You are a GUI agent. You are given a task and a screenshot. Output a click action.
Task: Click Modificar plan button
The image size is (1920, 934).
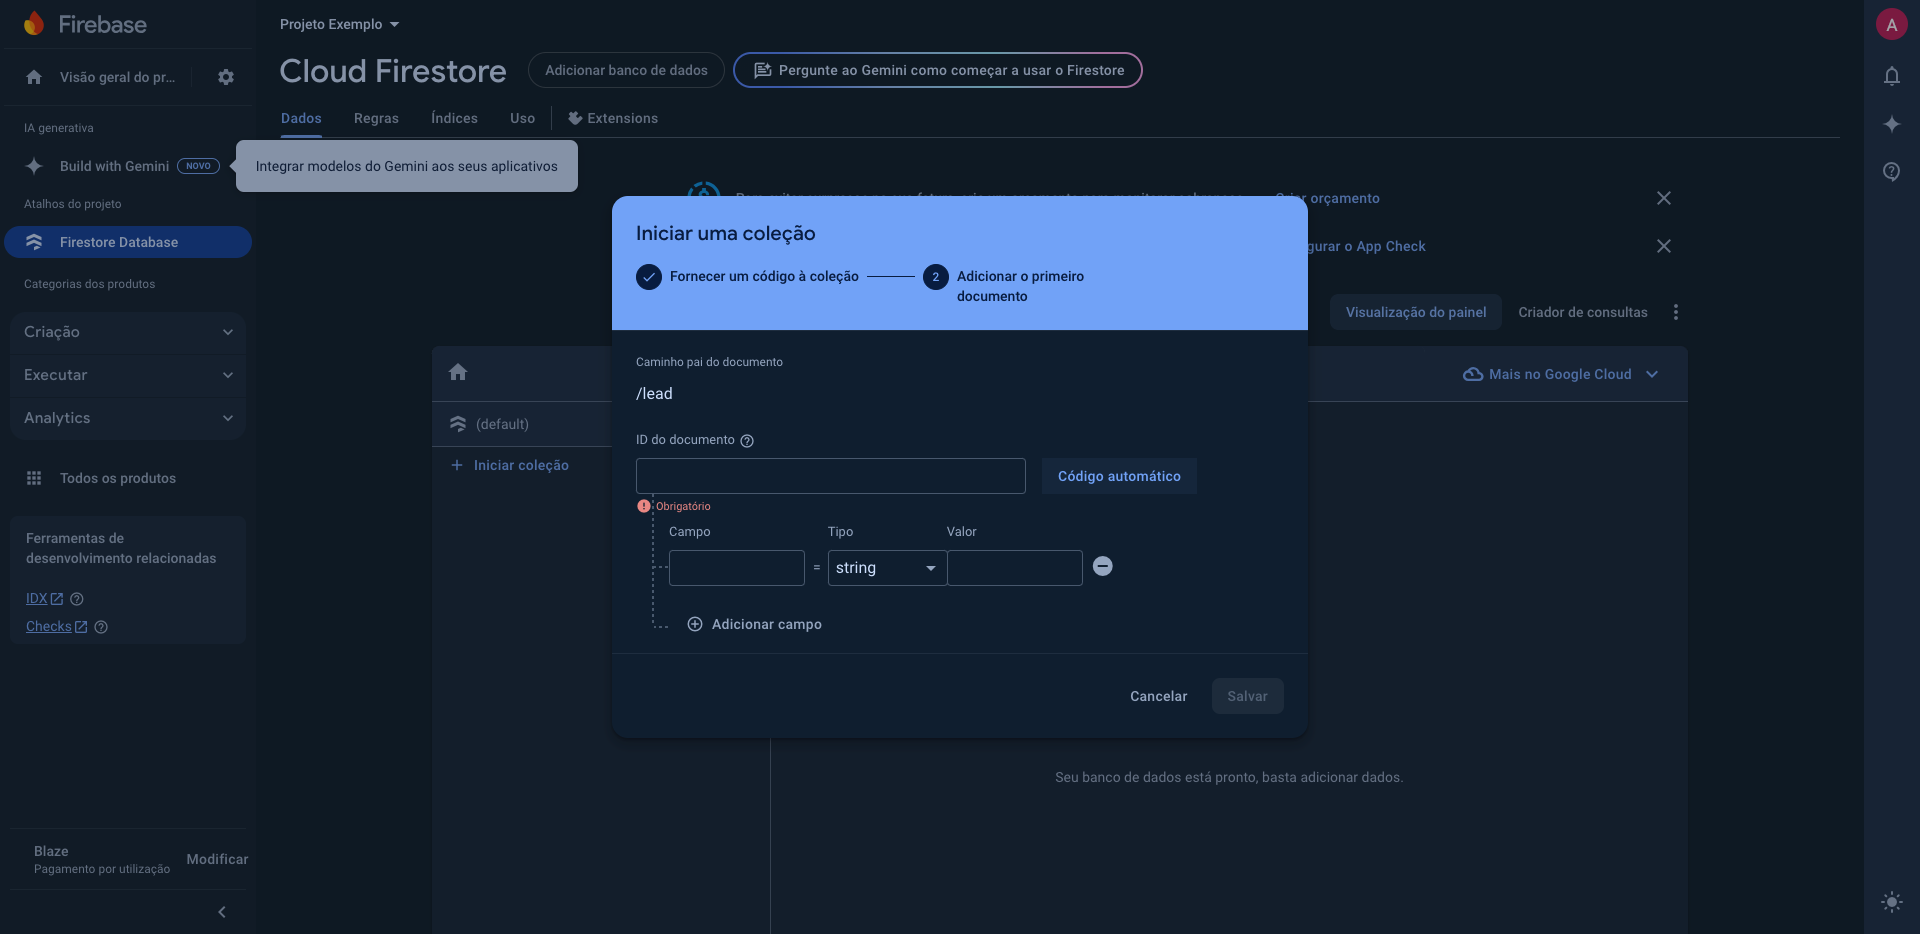[217, 859]
